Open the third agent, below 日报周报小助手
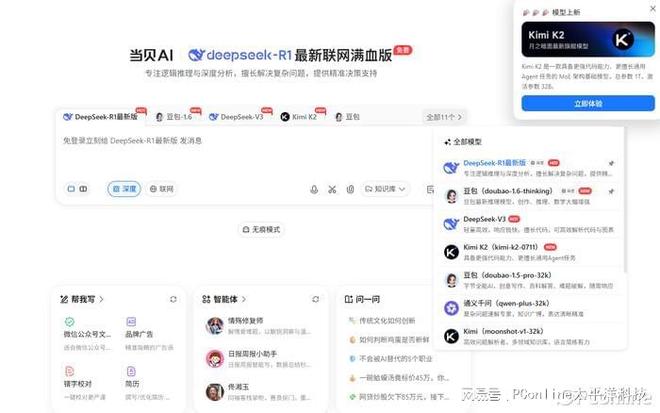This screenshot has width=660, height=413. pos(258,392)
